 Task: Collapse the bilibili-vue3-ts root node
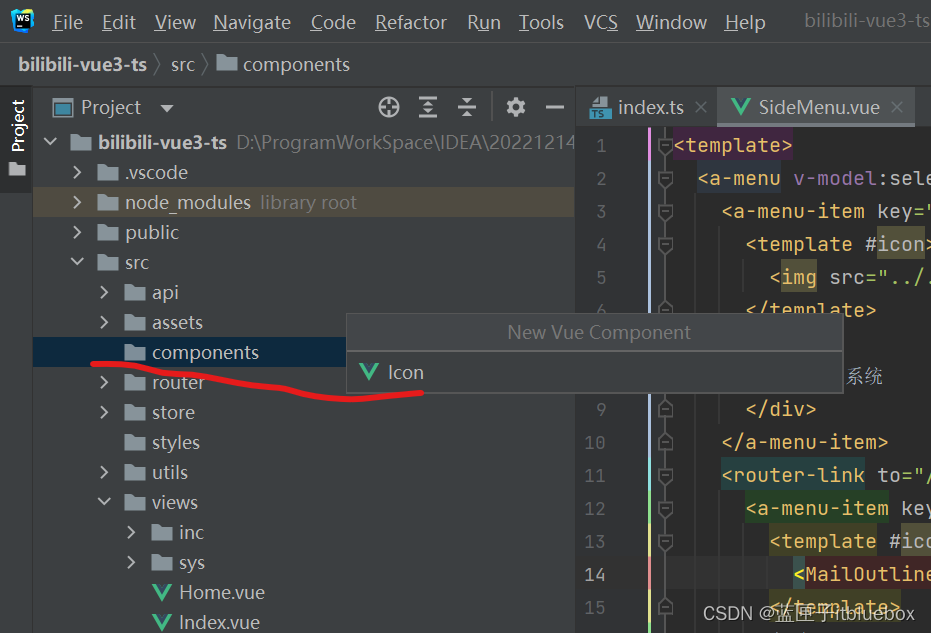click(x=50, y=142)
